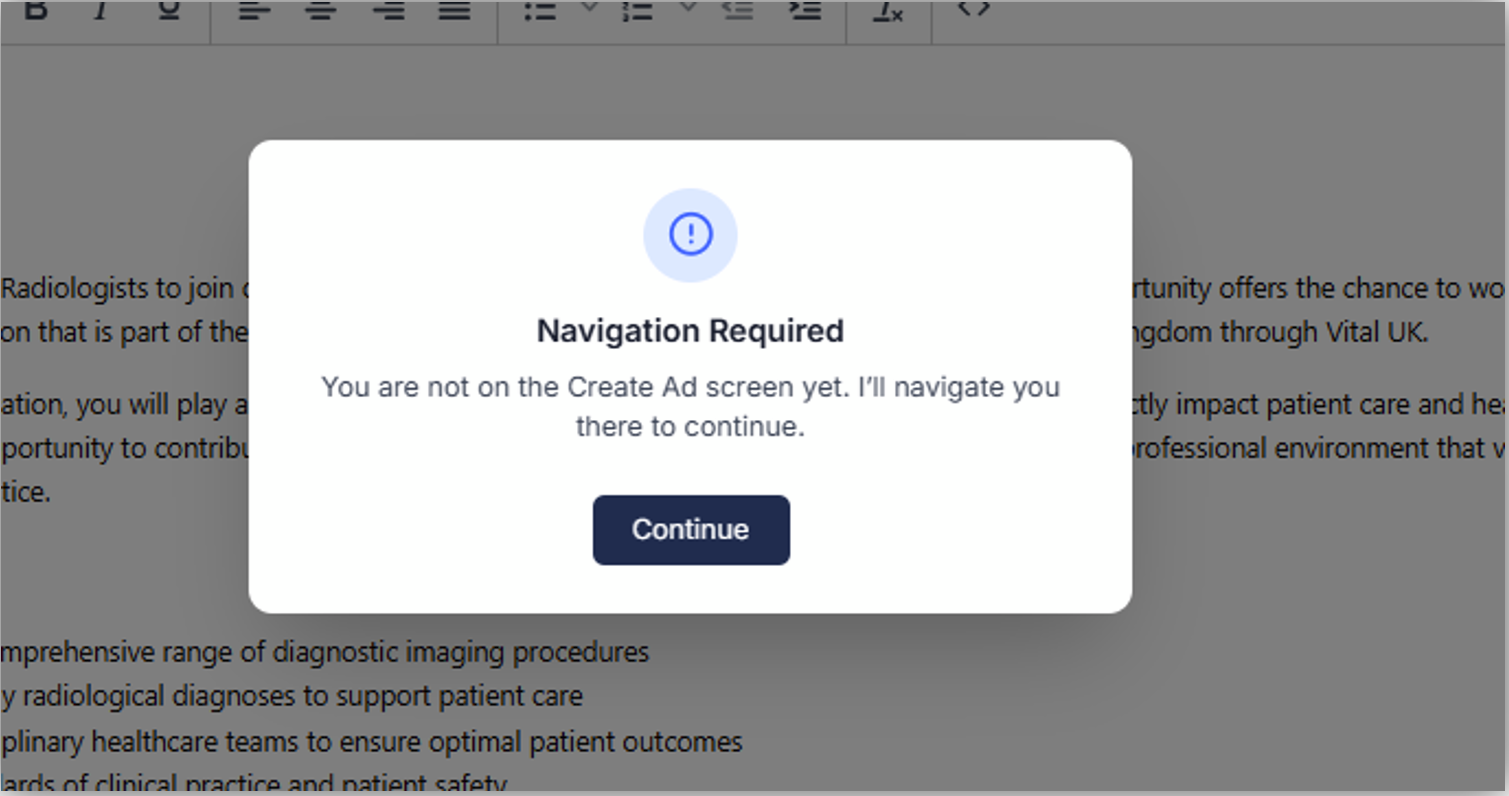The height and width of the screenshot is (796, 1509).
Task: Justify the paragraph text
Action: click(x=455, y=10)
